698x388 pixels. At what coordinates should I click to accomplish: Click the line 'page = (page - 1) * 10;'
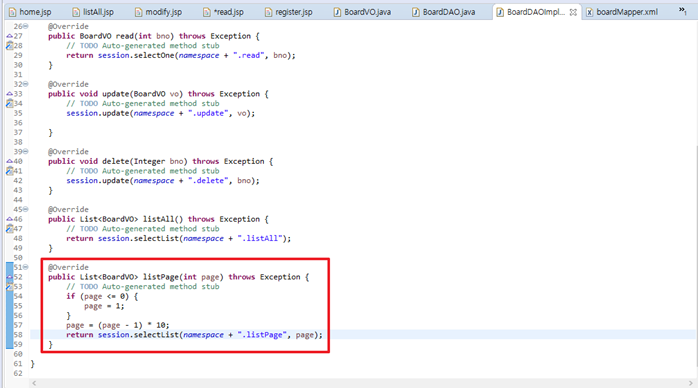tap(118, 325)
